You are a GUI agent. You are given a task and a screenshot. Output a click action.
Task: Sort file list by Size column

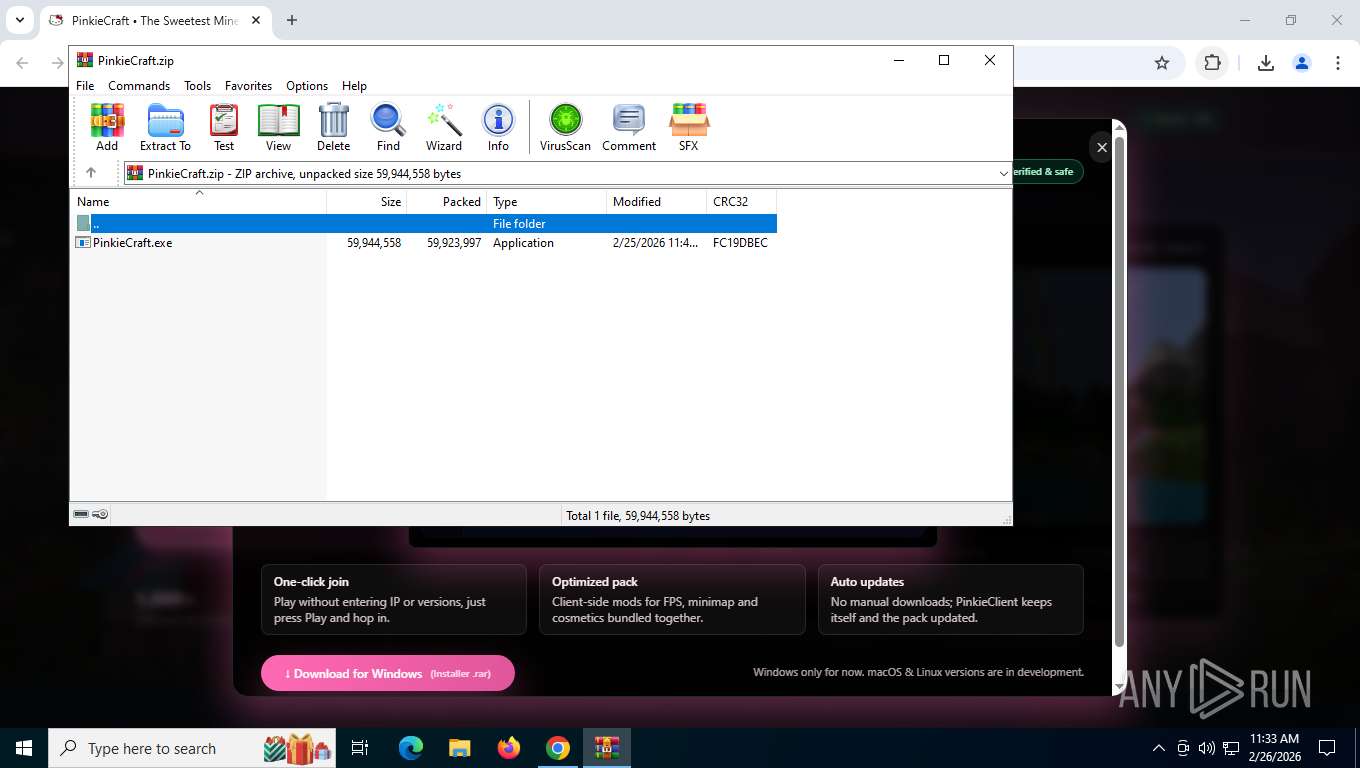coord(367,201)
